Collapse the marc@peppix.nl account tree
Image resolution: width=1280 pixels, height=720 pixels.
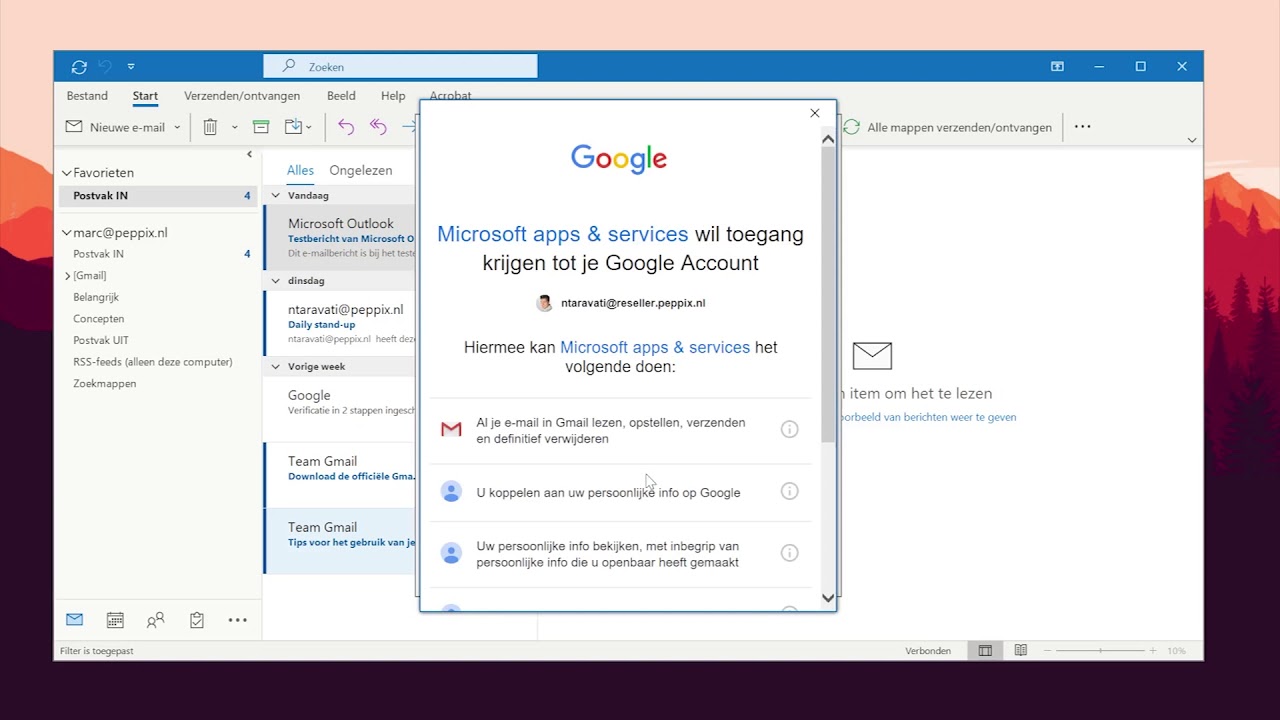coord(67,233)
